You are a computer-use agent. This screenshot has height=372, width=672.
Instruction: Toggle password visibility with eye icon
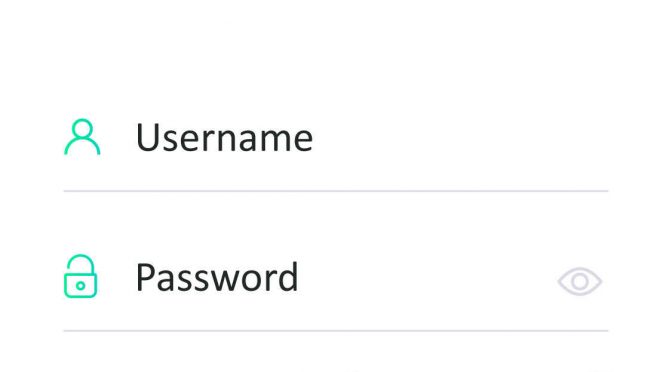[580, 282]
